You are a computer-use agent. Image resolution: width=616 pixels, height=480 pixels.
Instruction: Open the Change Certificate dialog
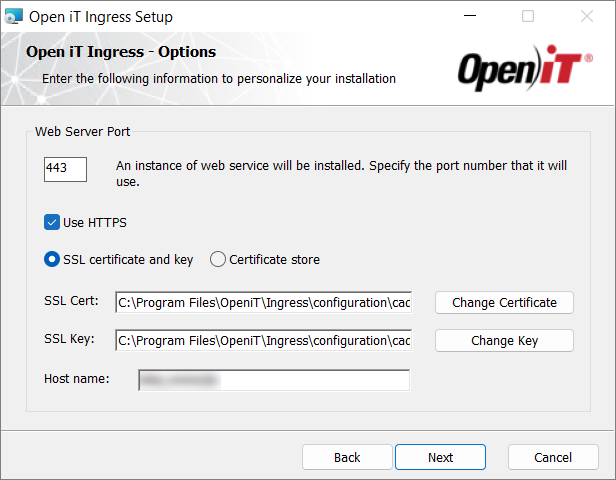coord(504,302)
